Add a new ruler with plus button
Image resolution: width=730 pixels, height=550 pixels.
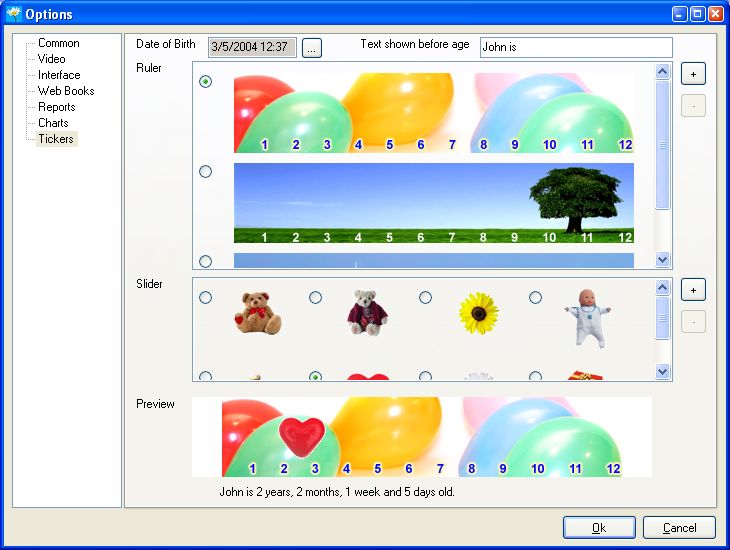point(693,74)
